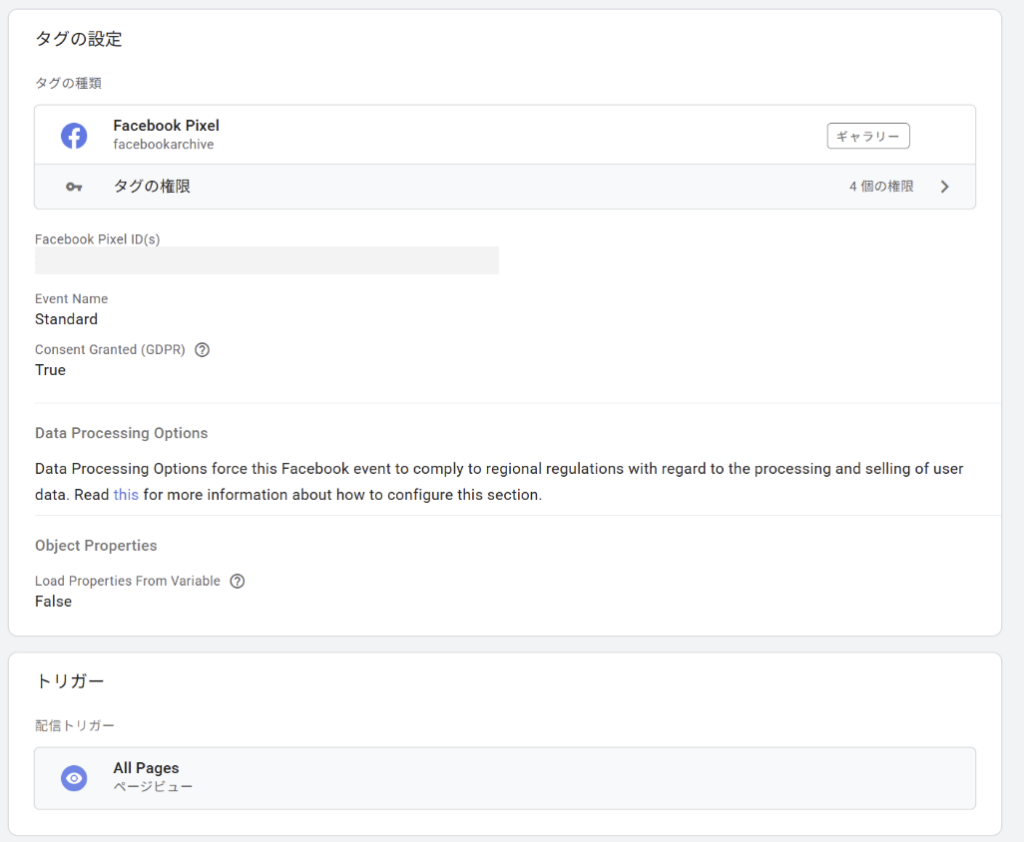Click the key icon beside タグの権限
Image resolution: width=1024 pixels, height=842 pixels.
point(74,187)
